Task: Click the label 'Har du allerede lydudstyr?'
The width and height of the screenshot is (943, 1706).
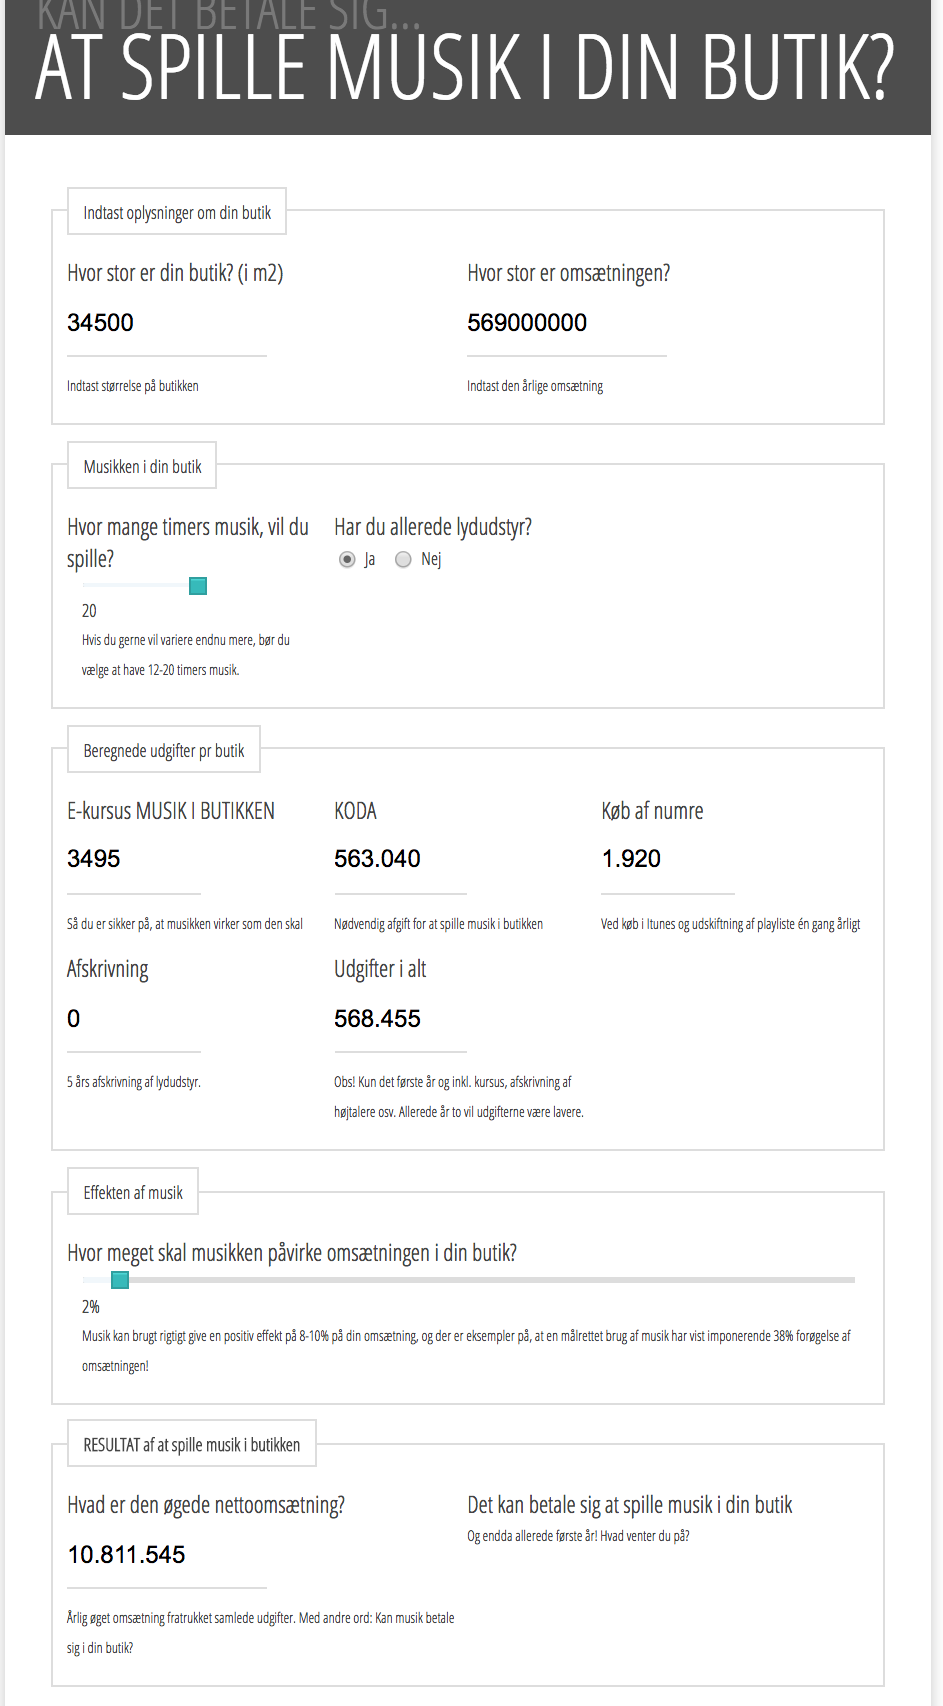Action: [433, 527]
